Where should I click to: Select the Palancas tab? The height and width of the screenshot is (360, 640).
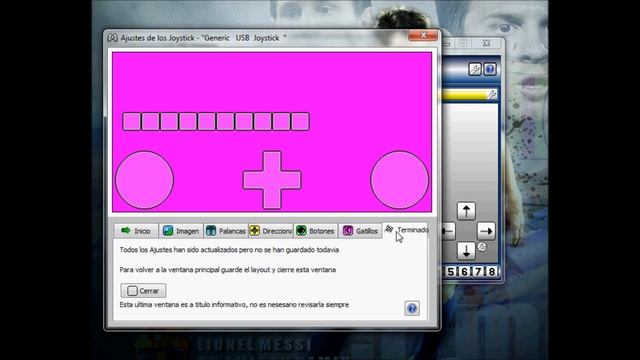point(226,231)
